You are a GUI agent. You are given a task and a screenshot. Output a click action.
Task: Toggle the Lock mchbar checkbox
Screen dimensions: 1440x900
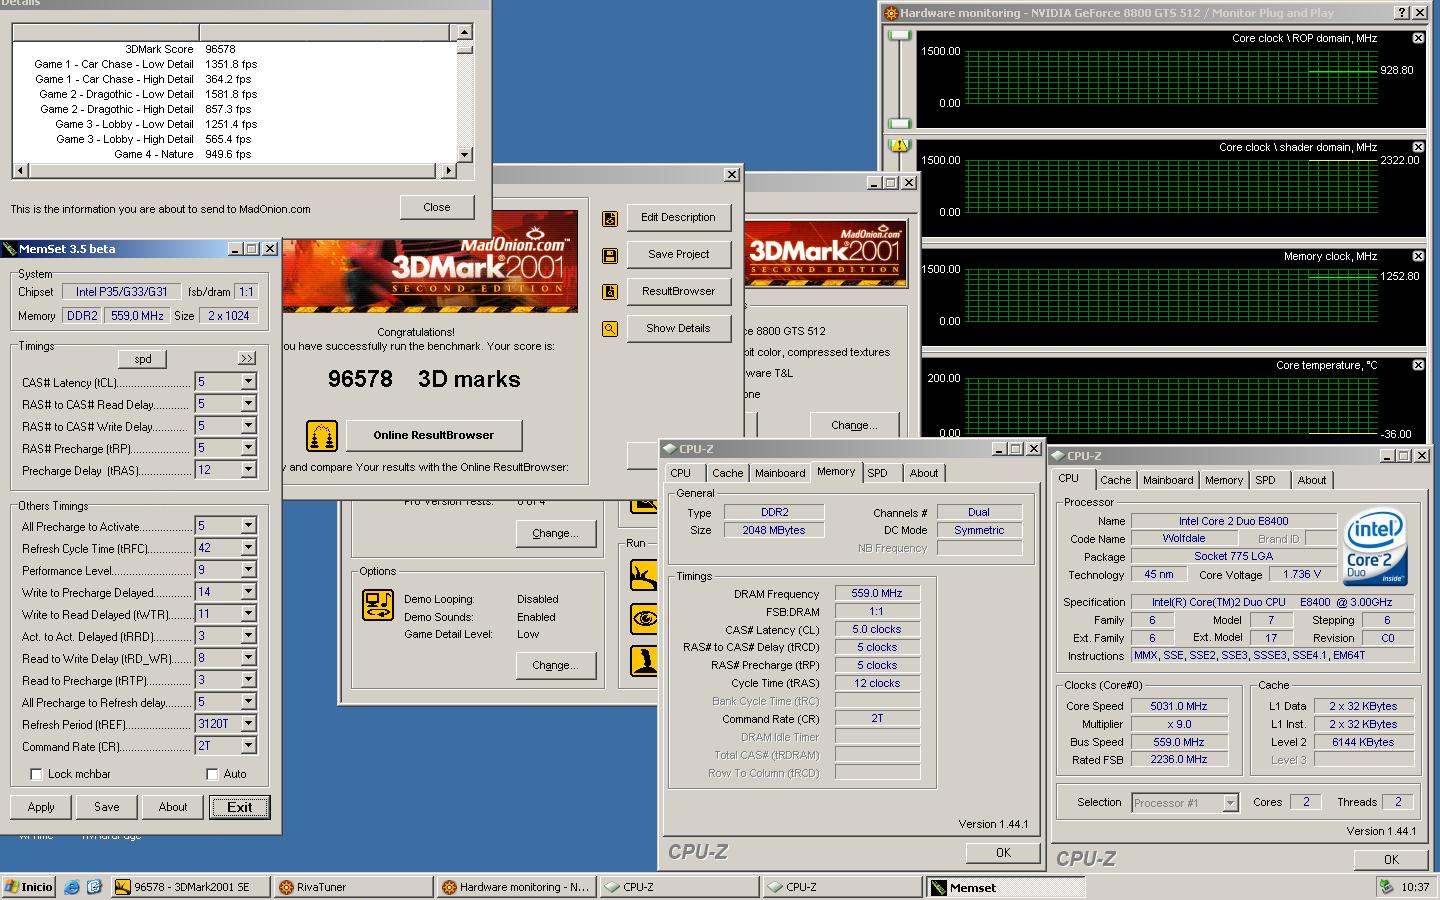coord(36,774)
